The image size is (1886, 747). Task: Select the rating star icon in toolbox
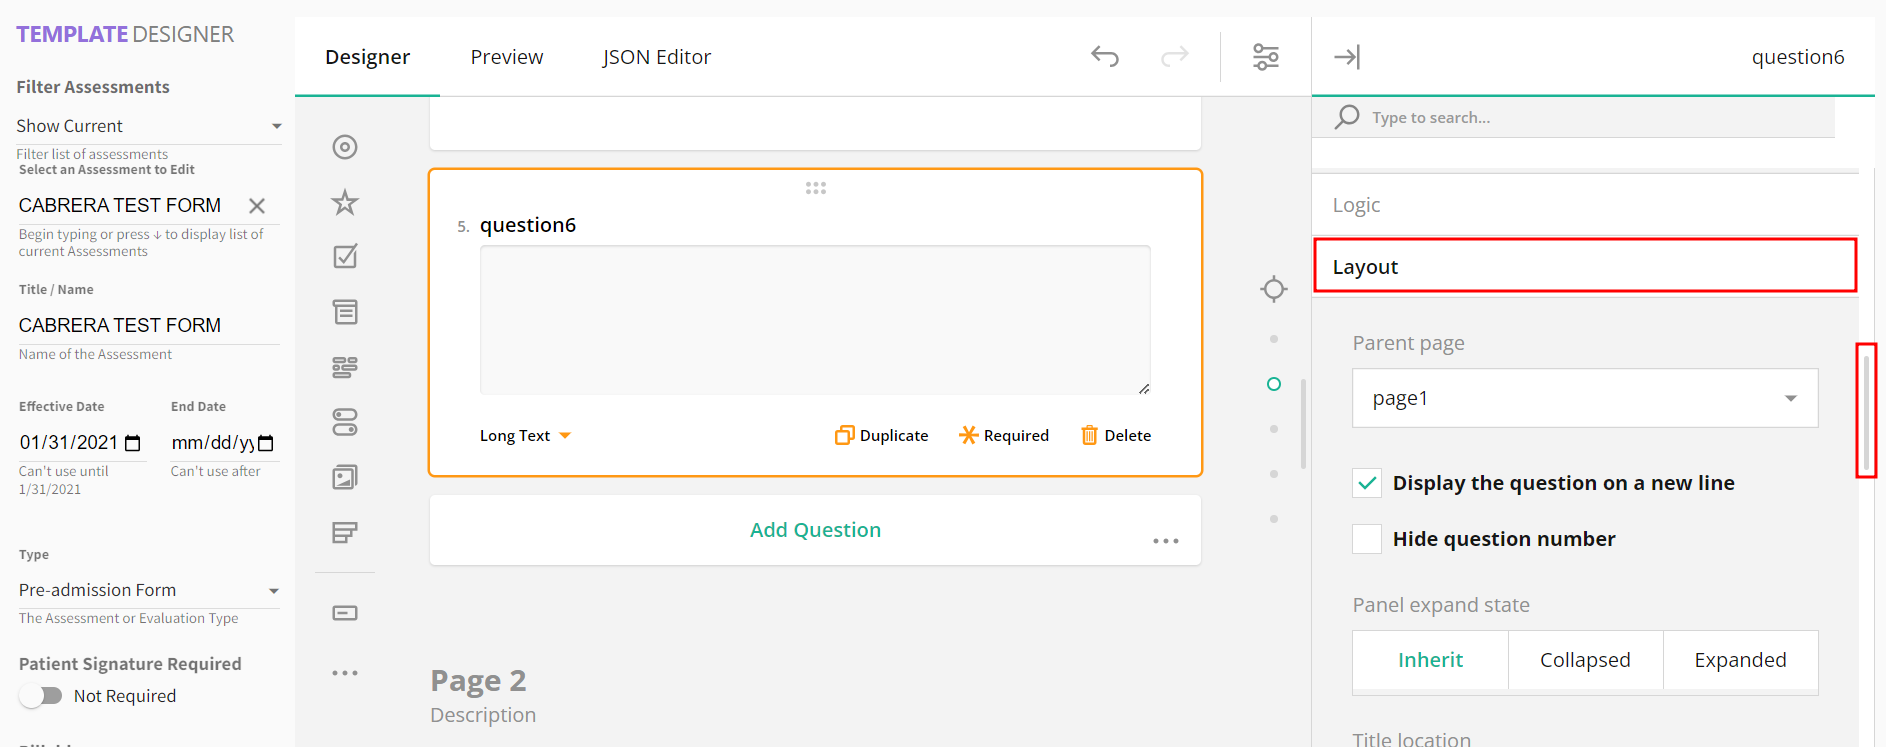point(345,203)
